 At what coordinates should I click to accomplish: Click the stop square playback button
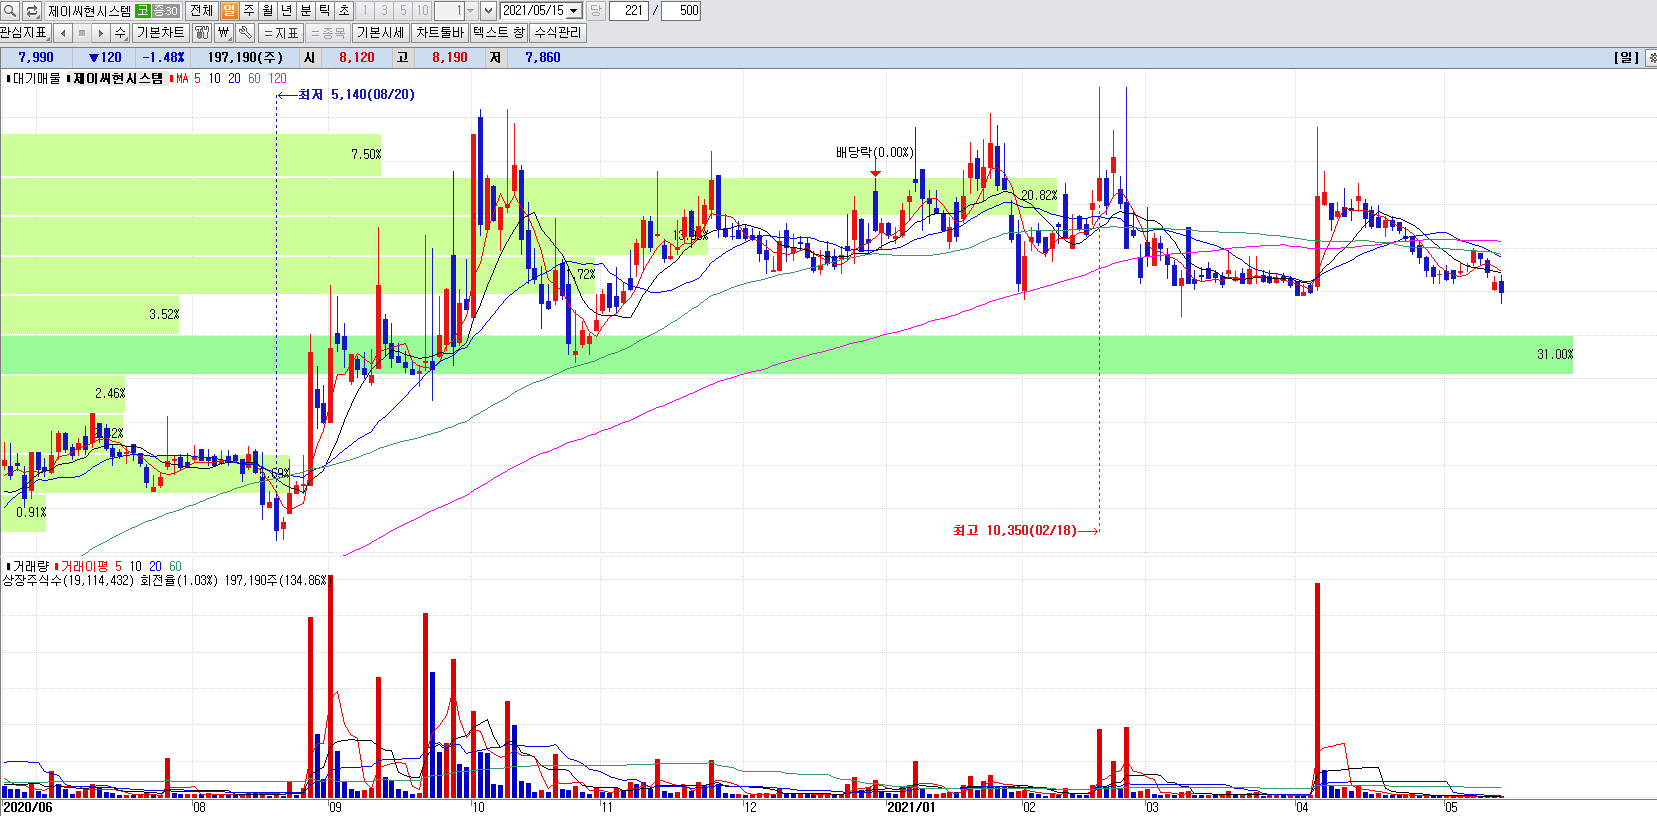pos(82,32)
